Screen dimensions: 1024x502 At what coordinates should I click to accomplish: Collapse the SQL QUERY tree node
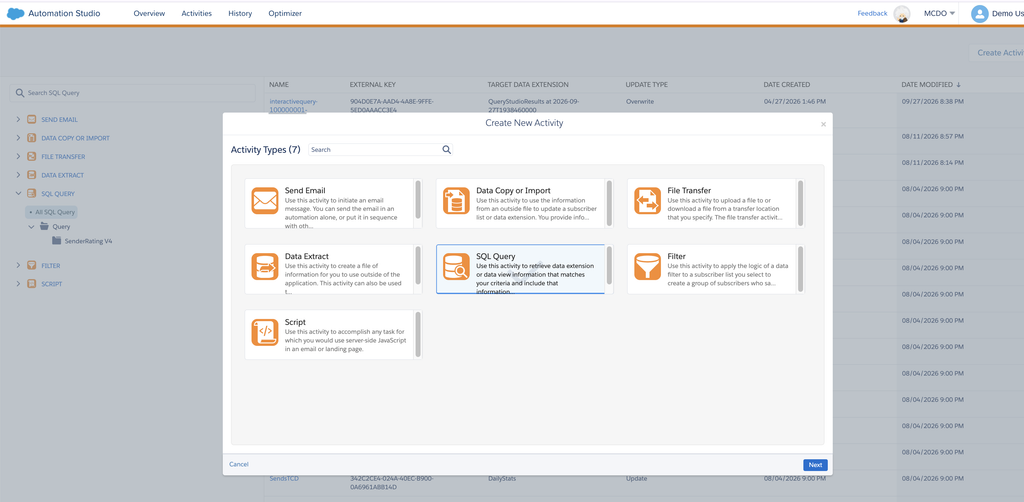(x=18, y=193)
